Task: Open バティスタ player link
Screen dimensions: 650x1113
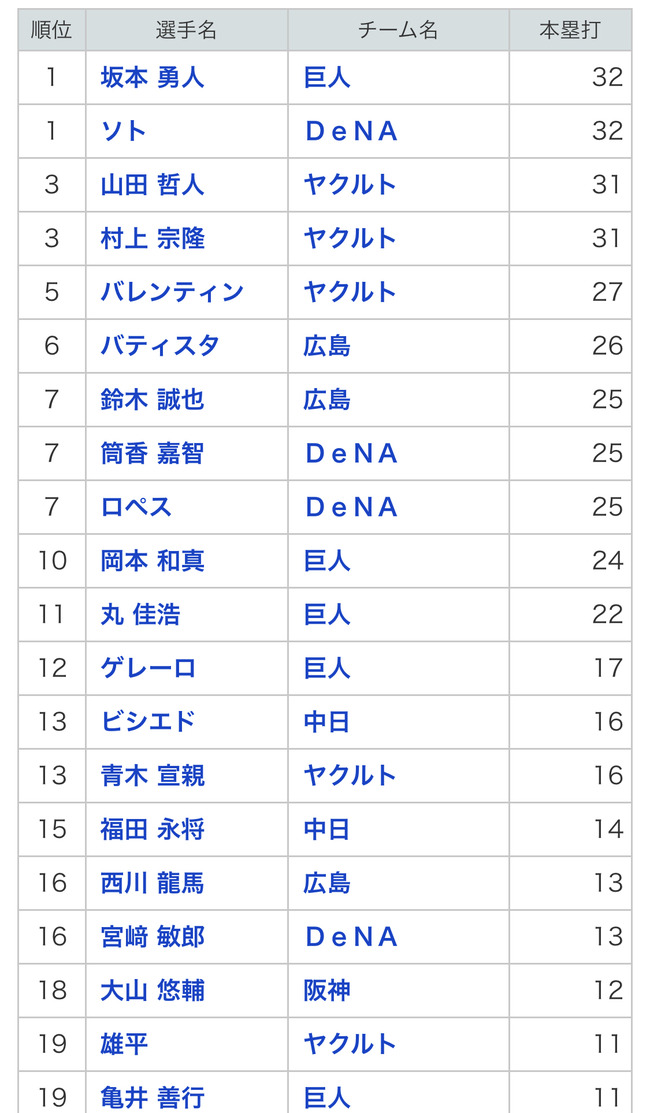Action: (x=160, y=346)
